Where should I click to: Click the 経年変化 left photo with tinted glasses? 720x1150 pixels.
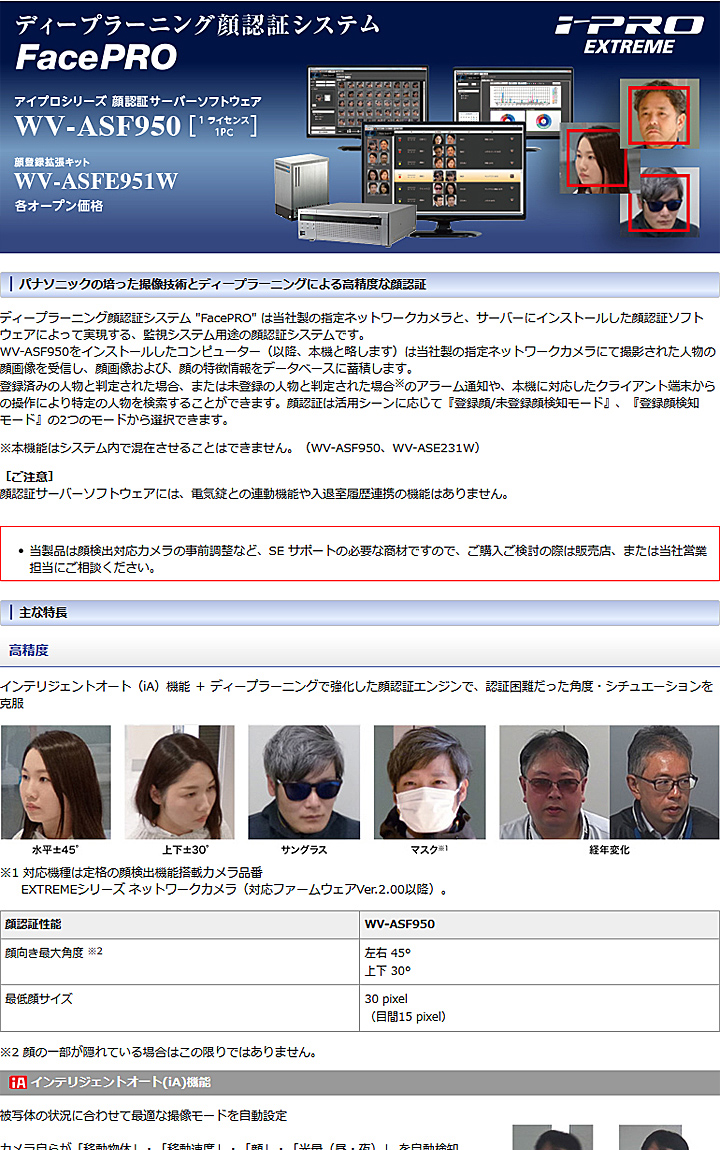554,782
